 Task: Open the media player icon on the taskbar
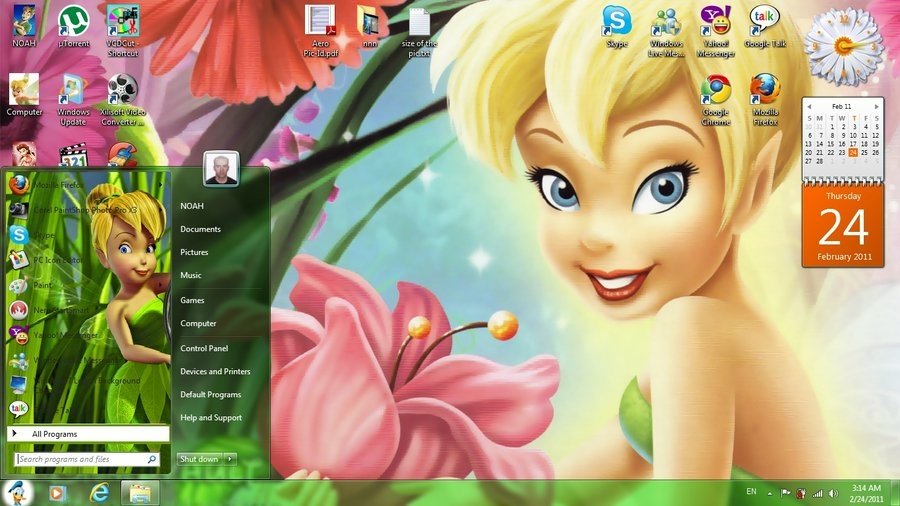click(57, 493)
